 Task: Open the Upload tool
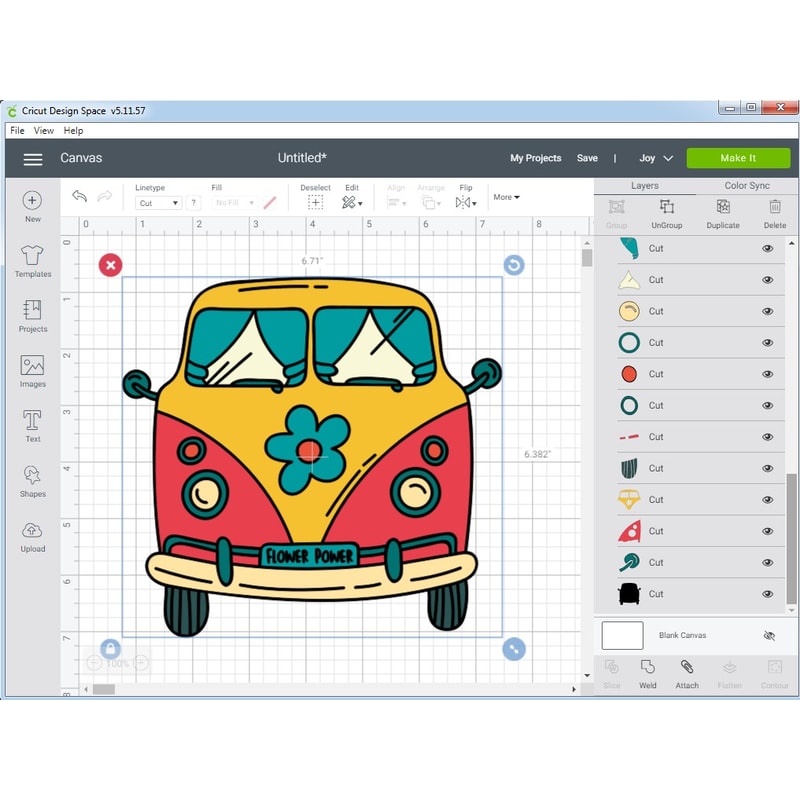click(32, 535)
